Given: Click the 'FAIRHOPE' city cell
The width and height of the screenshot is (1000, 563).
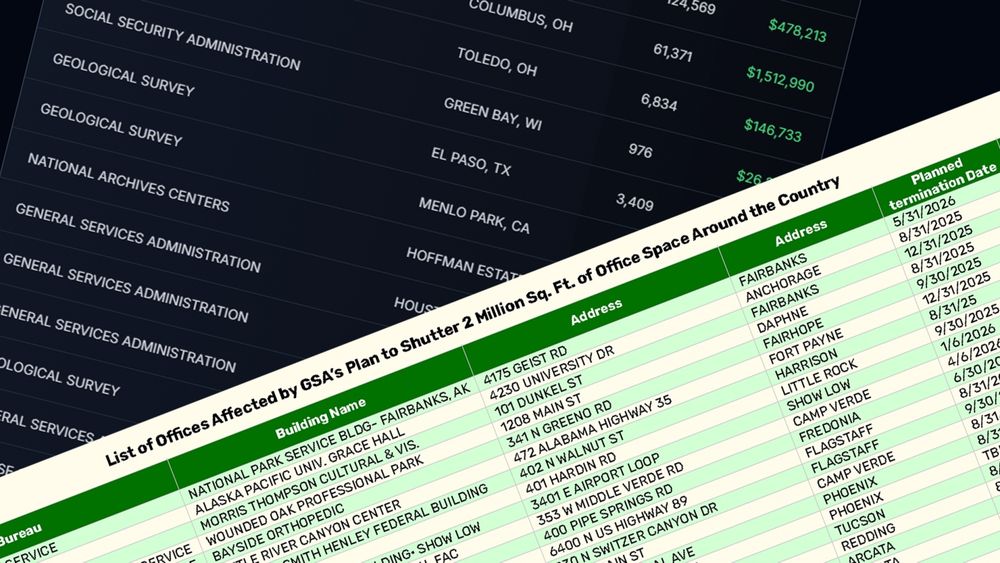Looking at the screenshot, I should (x=793, y=333).
